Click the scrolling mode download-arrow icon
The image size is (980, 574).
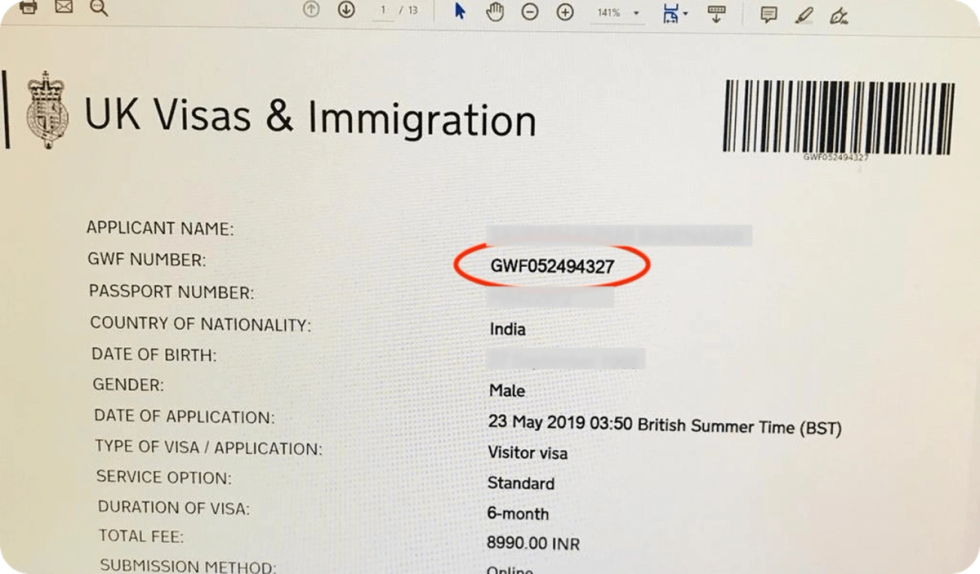(716, 14)
